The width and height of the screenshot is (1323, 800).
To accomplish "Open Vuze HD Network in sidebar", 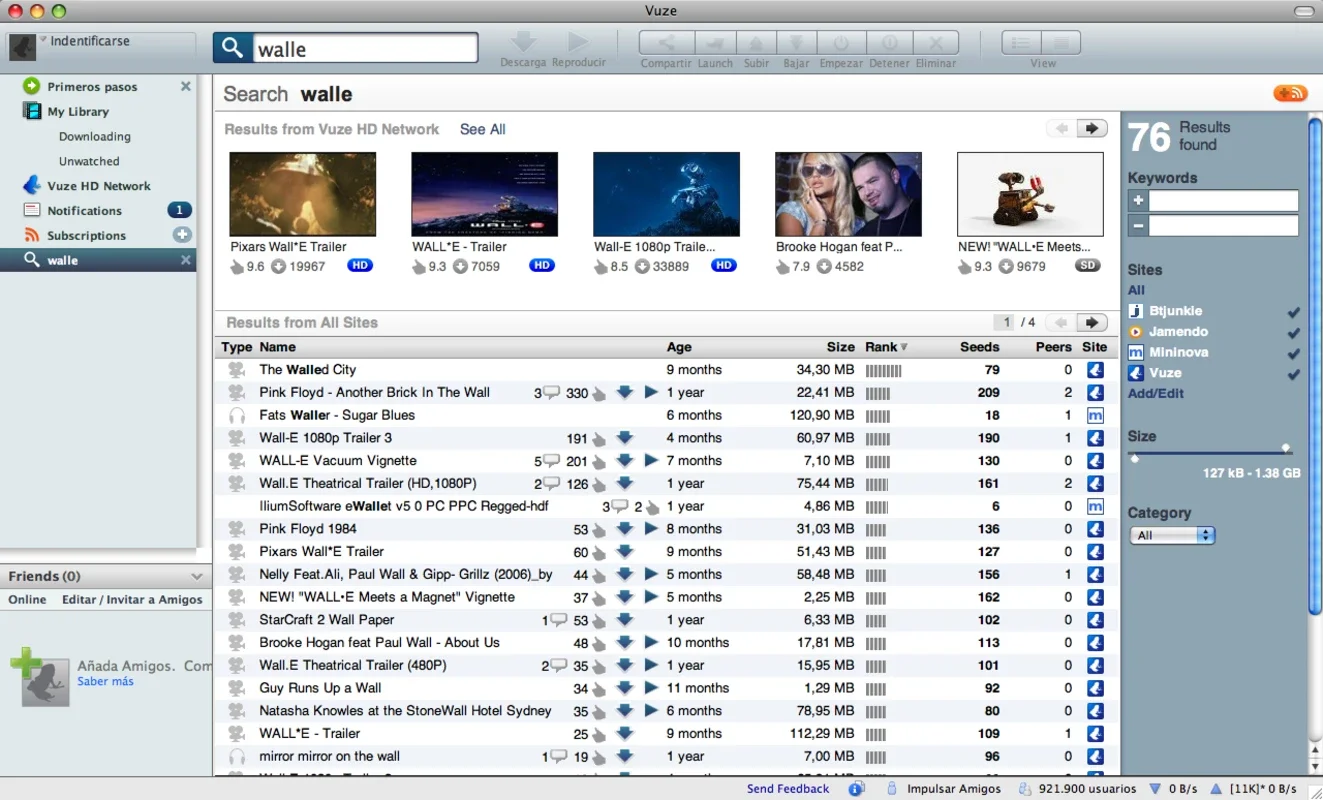I will pos(99,186).
